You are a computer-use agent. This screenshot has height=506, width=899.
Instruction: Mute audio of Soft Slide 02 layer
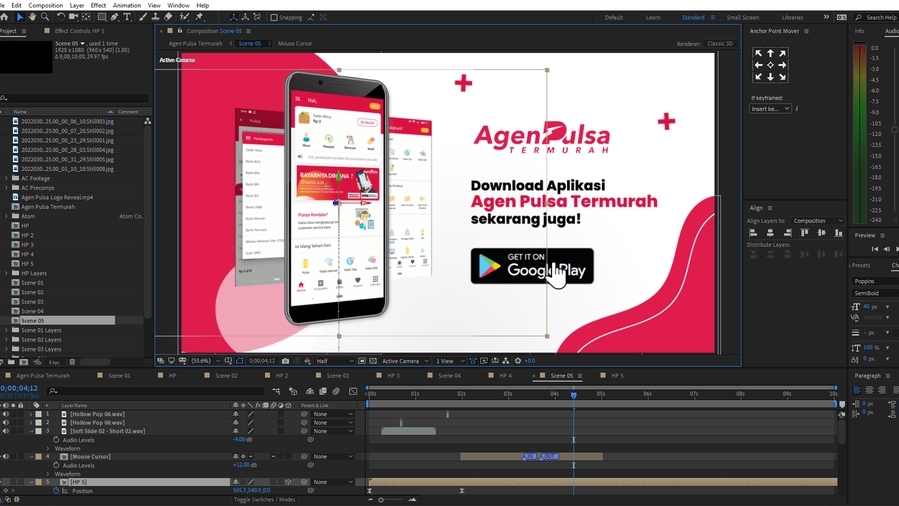(x=6, y=431)
